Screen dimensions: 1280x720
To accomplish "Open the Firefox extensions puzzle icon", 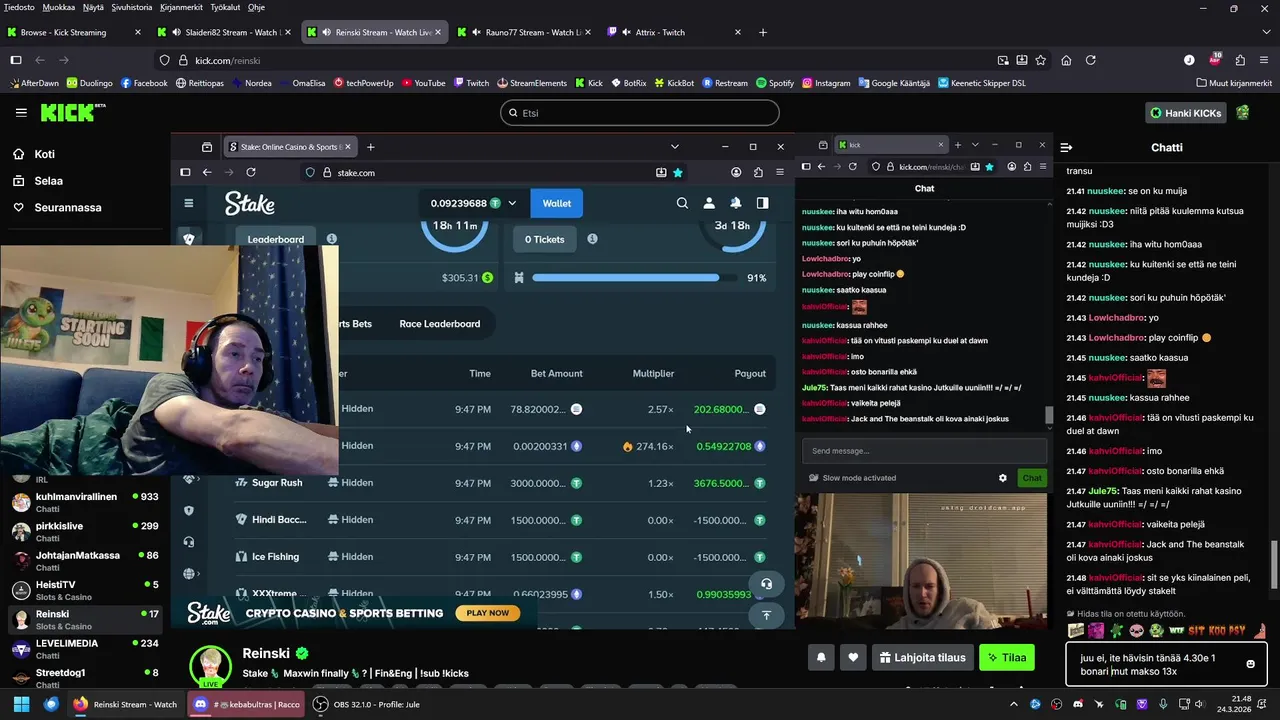I will pyautogui.click(x=1240, y=60).
